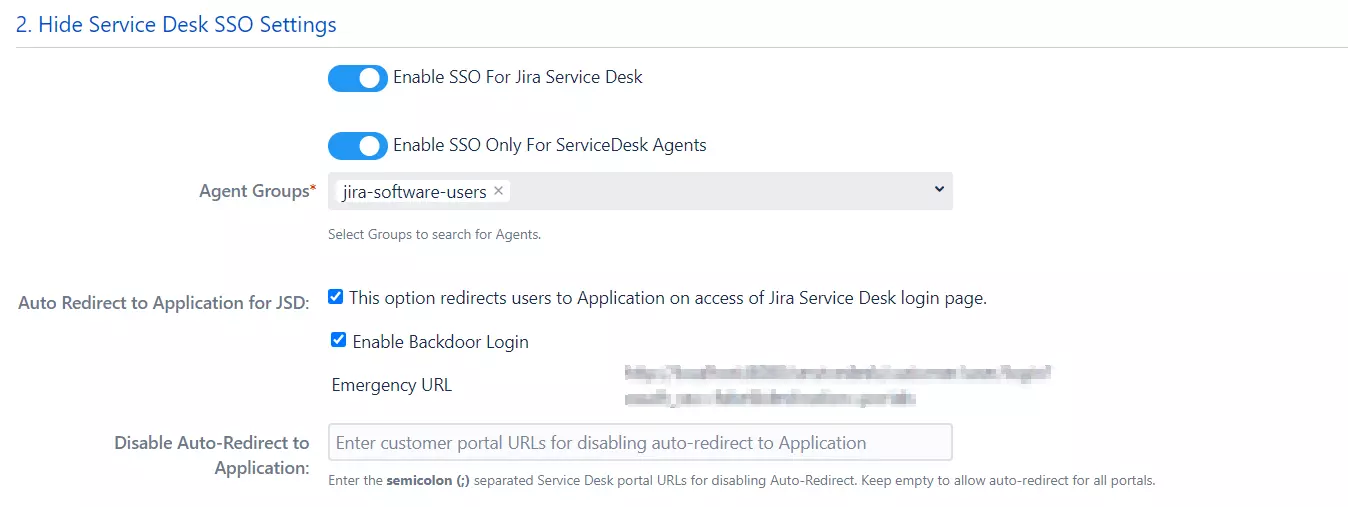Screen dimensions: 1348x507
Task: Uncheck Enable Backdoor Login checkbox
Action: [338, 340]
